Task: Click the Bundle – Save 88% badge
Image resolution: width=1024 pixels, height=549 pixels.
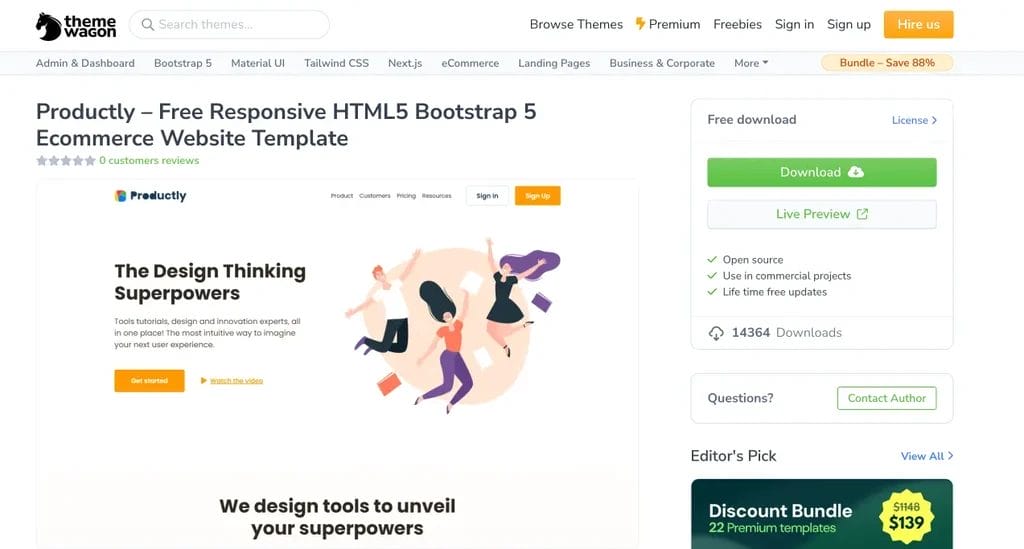Action: pos(887,63)
